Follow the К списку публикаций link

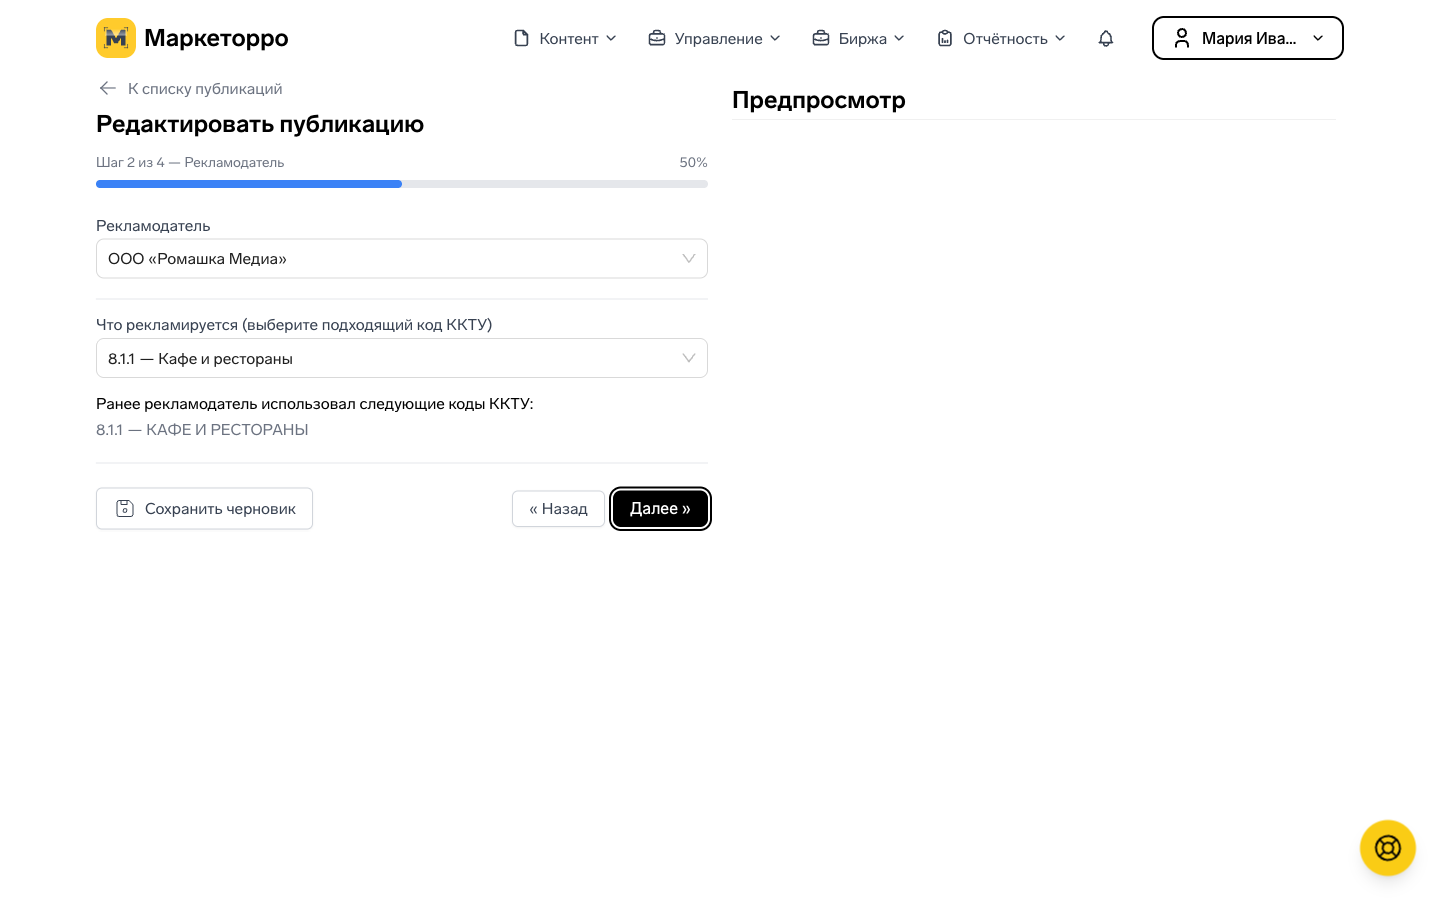[x=205, y=88]
